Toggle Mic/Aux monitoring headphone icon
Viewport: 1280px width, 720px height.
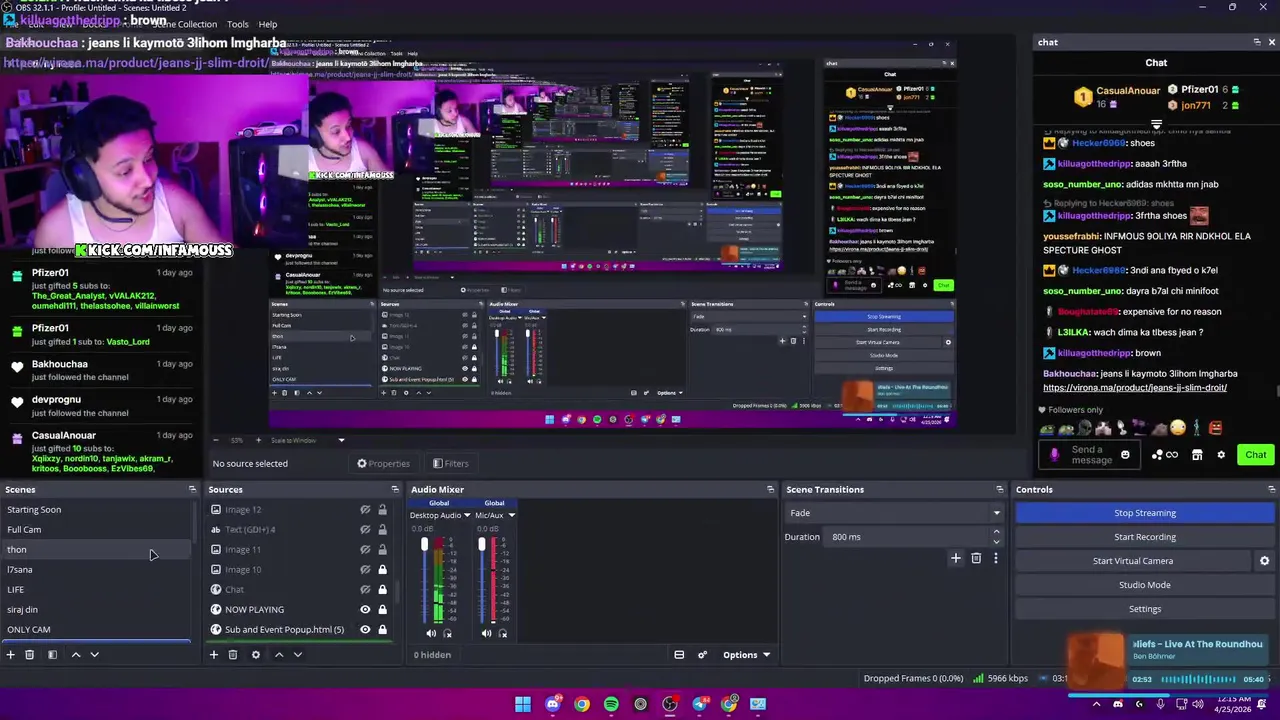coord(502,633)
